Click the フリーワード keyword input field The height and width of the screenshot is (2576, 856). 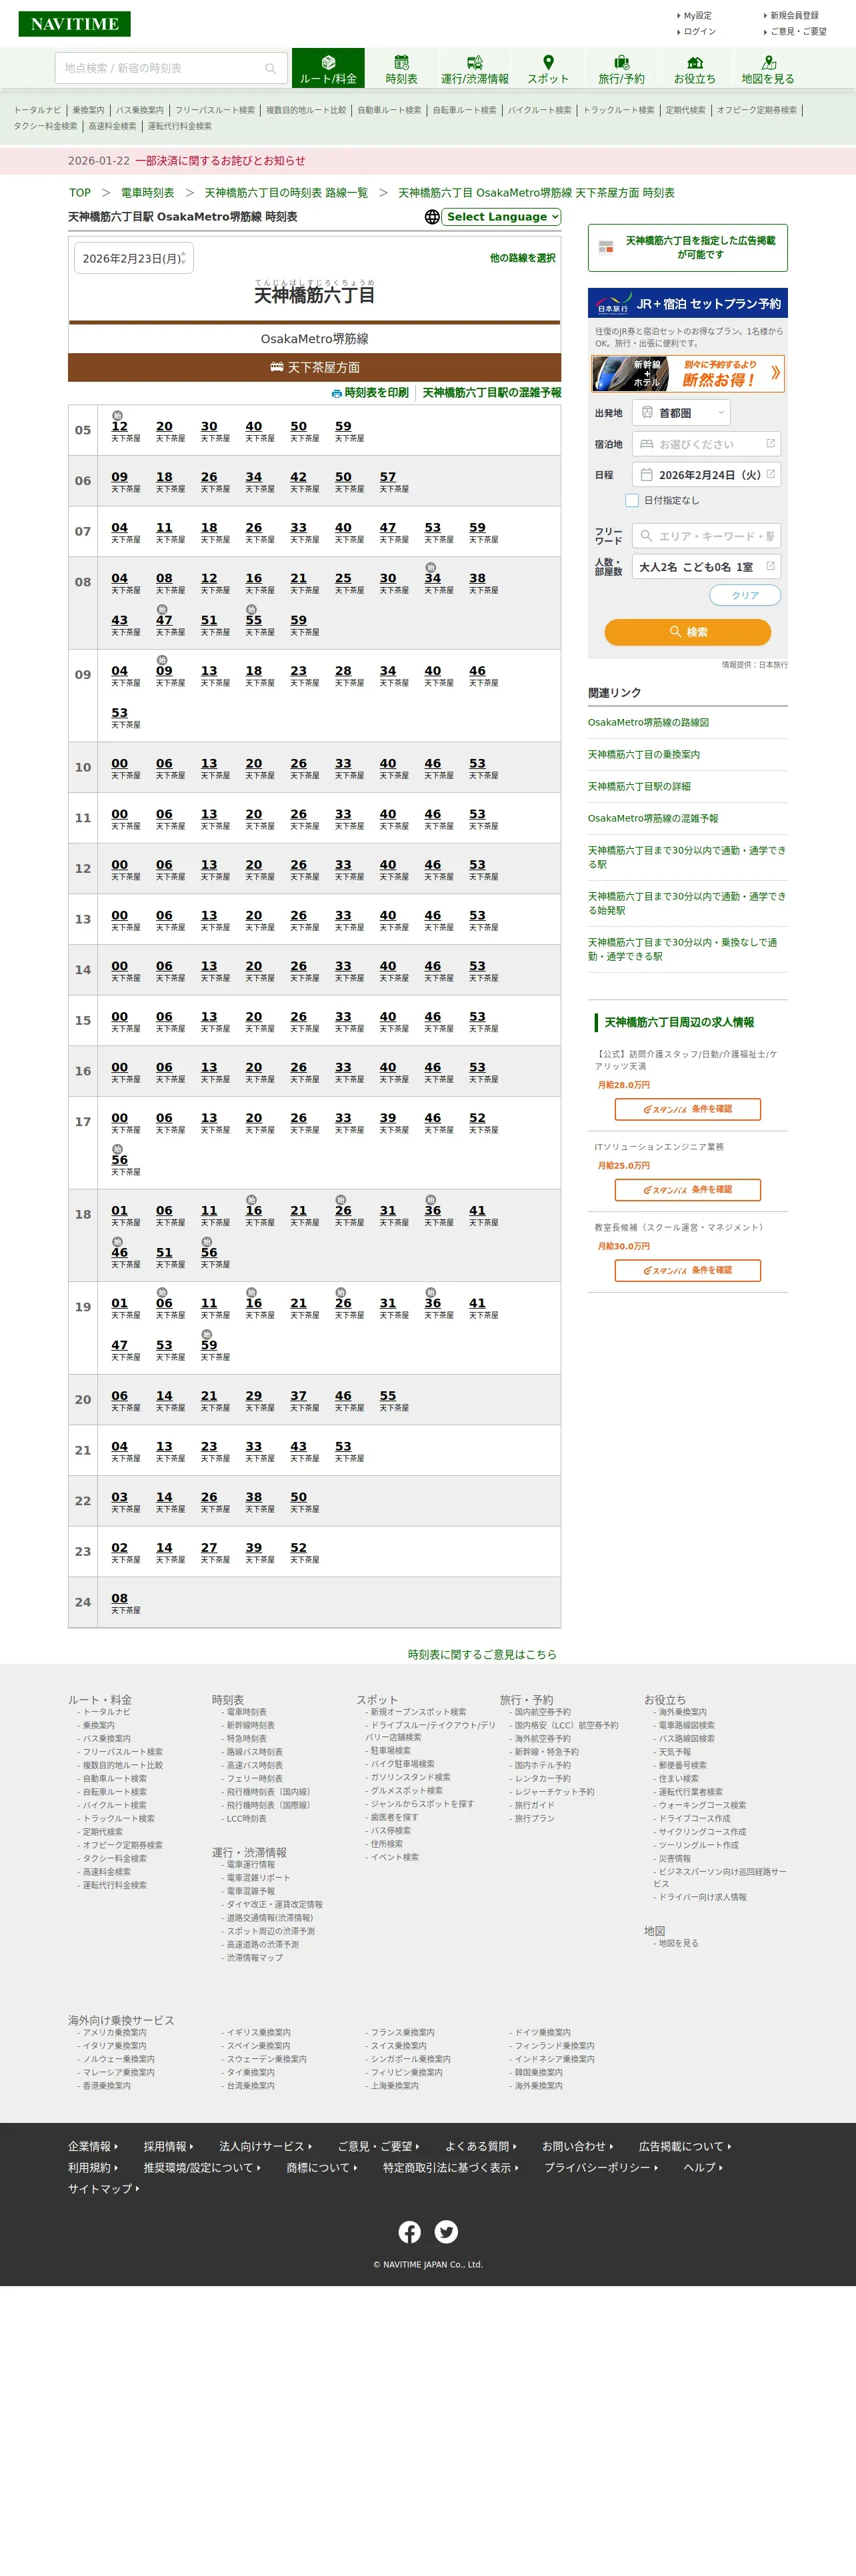pyautogui.click(x=706, y=536)
